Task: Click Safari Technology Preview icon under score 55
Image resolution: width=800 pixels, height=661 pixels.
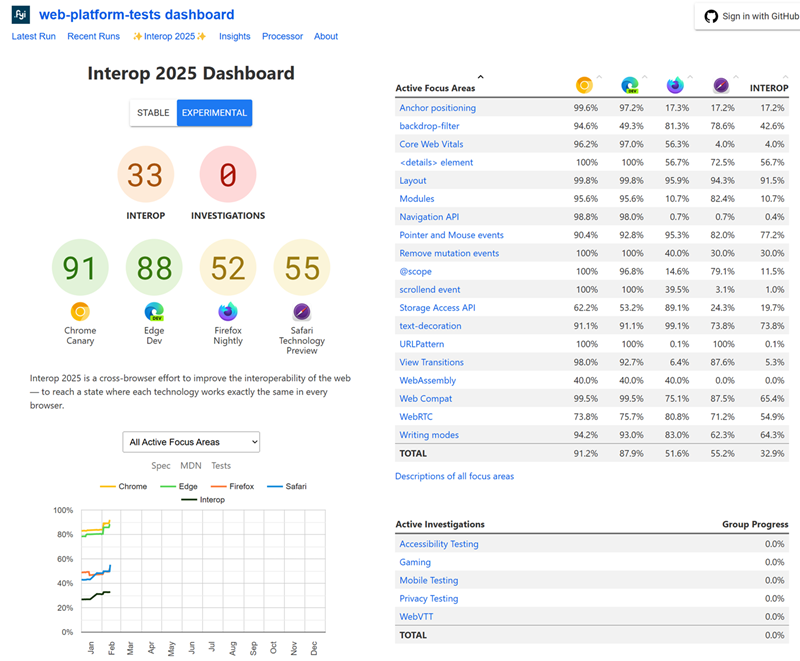Action: pyautogui.click(x=302, y=311)
